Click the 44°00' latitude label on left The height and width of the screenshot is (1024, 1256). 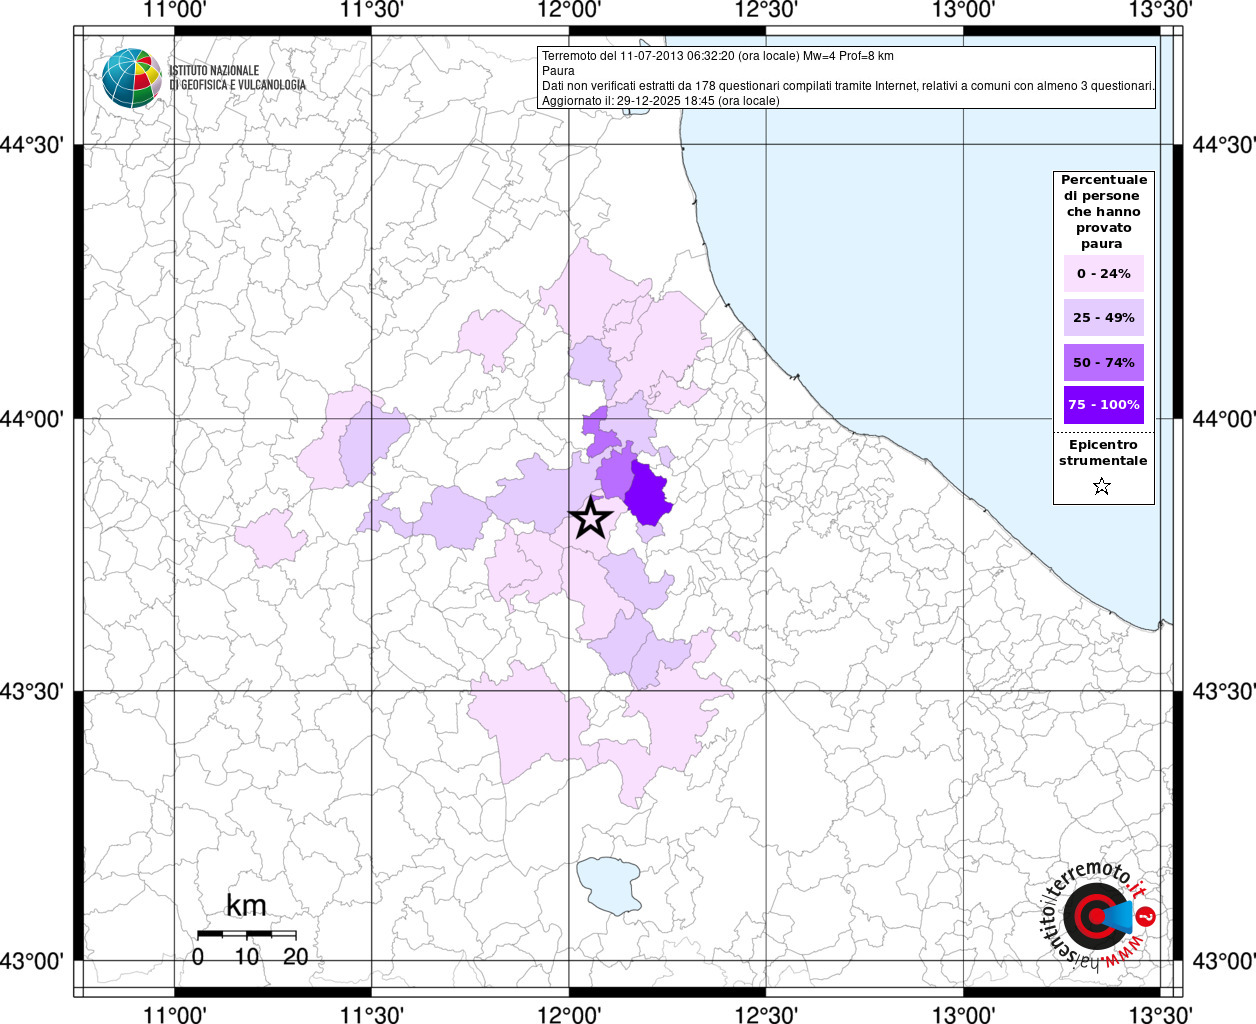click(x=38, y=419)
